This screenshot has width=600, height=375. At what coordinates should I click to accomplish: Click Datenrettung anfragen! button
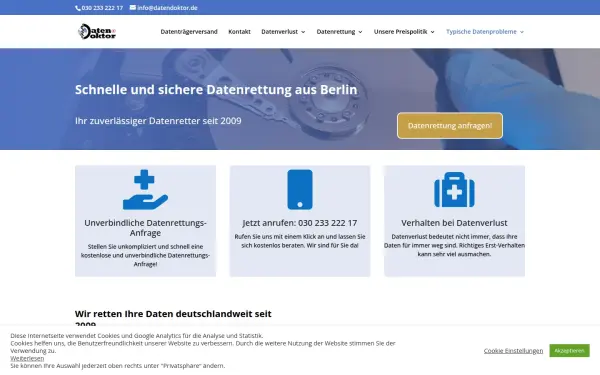click(x=450, y=126)
